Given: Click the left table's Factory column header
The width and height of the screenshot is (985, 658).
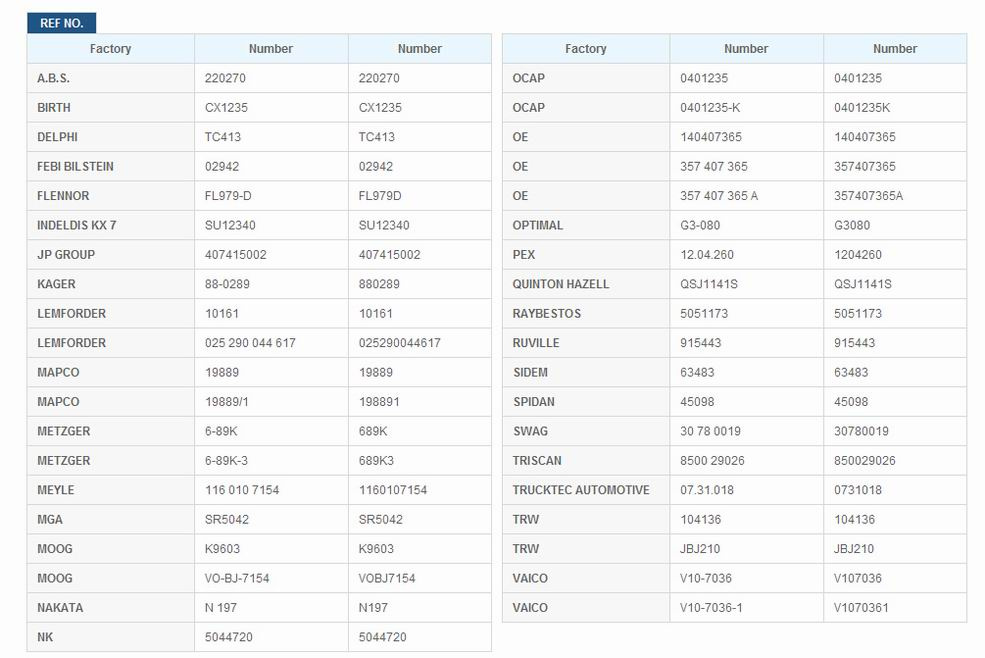Looking at the screenshot, I should point(111,48).
